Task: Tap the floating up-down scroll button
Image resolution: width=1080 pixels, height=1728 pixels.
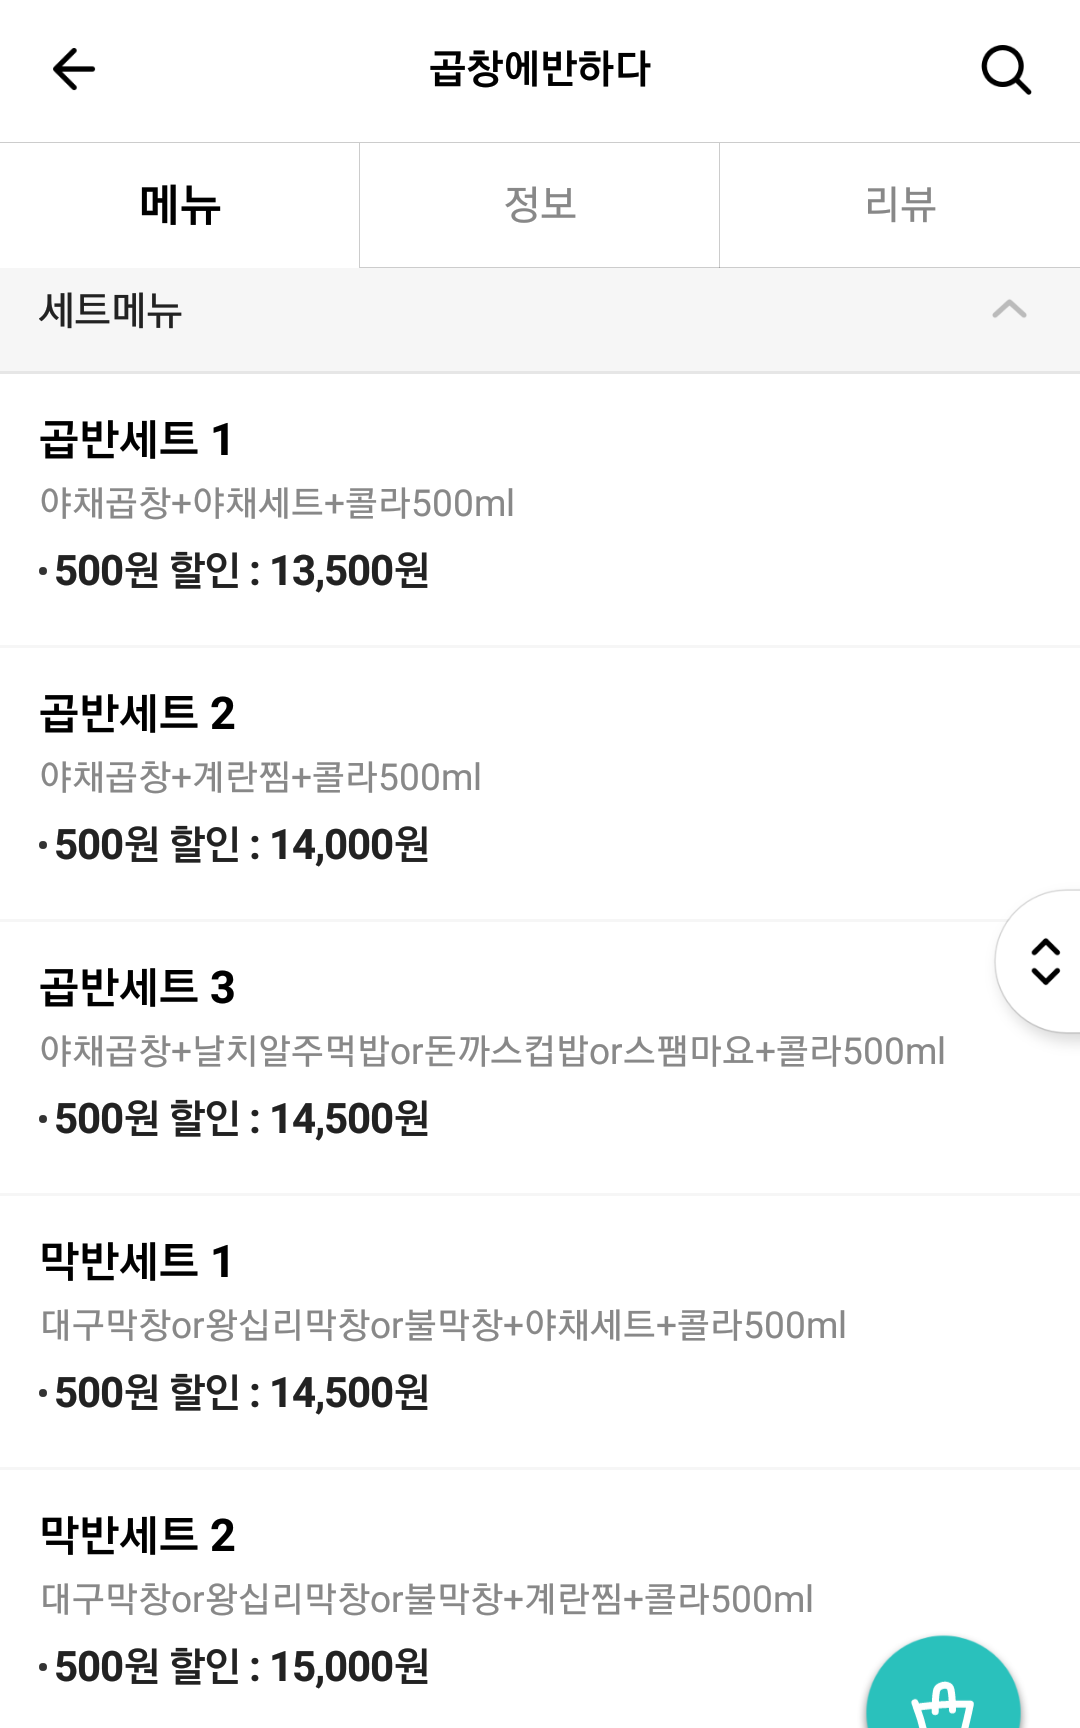Action: point(1044,961)
